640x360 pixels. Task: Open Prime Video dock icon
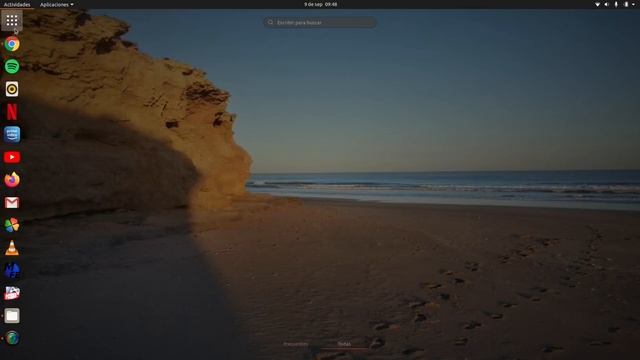pyautogui.click(x=12, y=134)
